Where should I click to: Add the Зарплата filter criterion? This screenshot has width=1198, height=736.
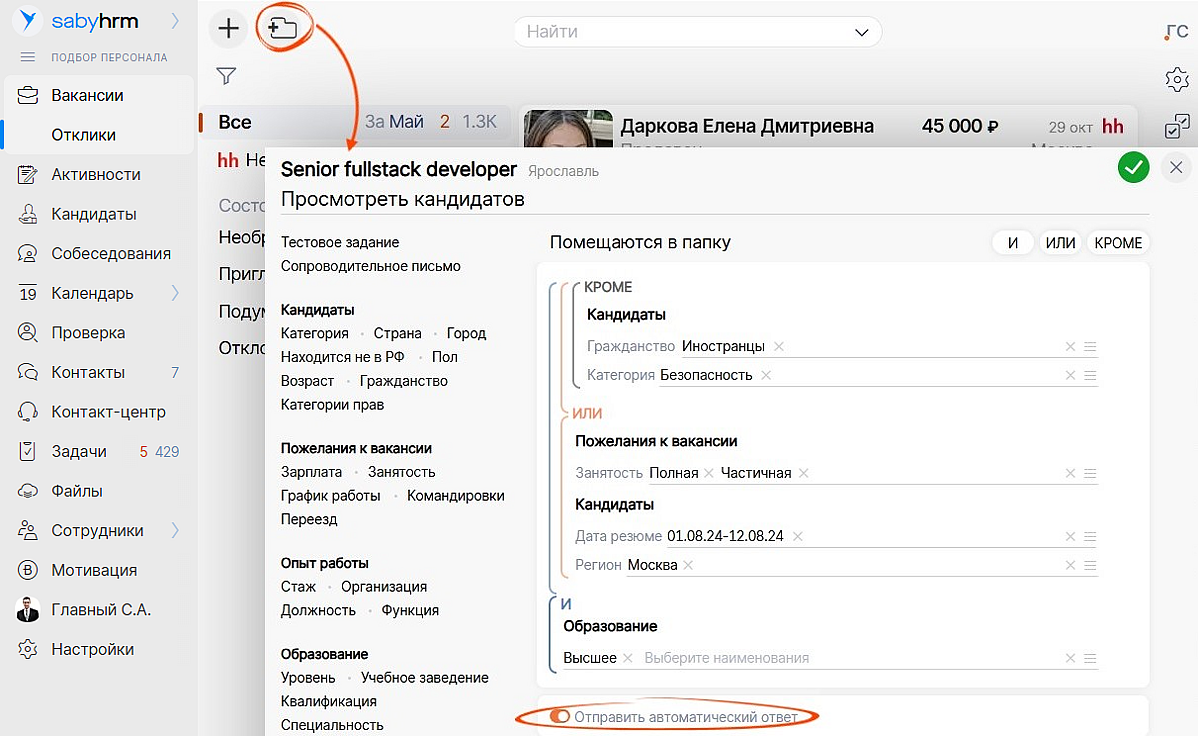[x=311, y=472]
